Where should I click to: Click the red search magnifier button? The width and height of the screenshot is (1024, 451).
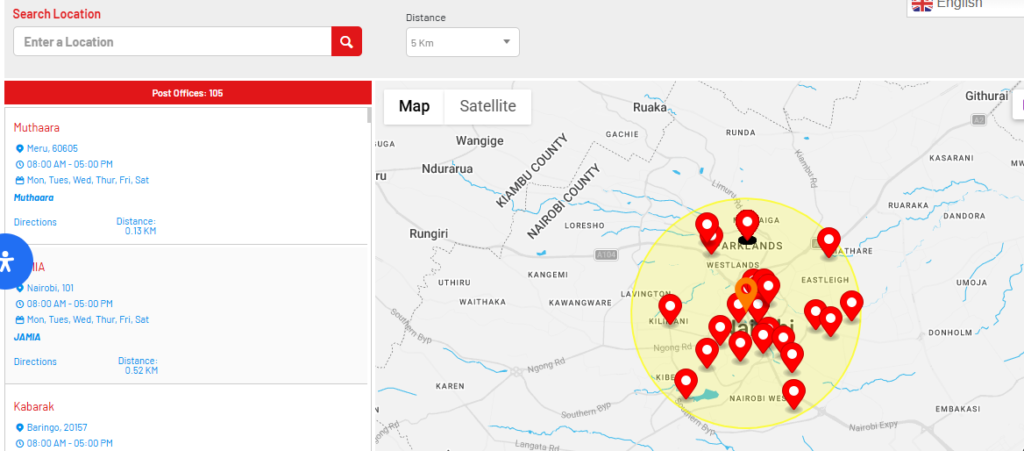346,42
